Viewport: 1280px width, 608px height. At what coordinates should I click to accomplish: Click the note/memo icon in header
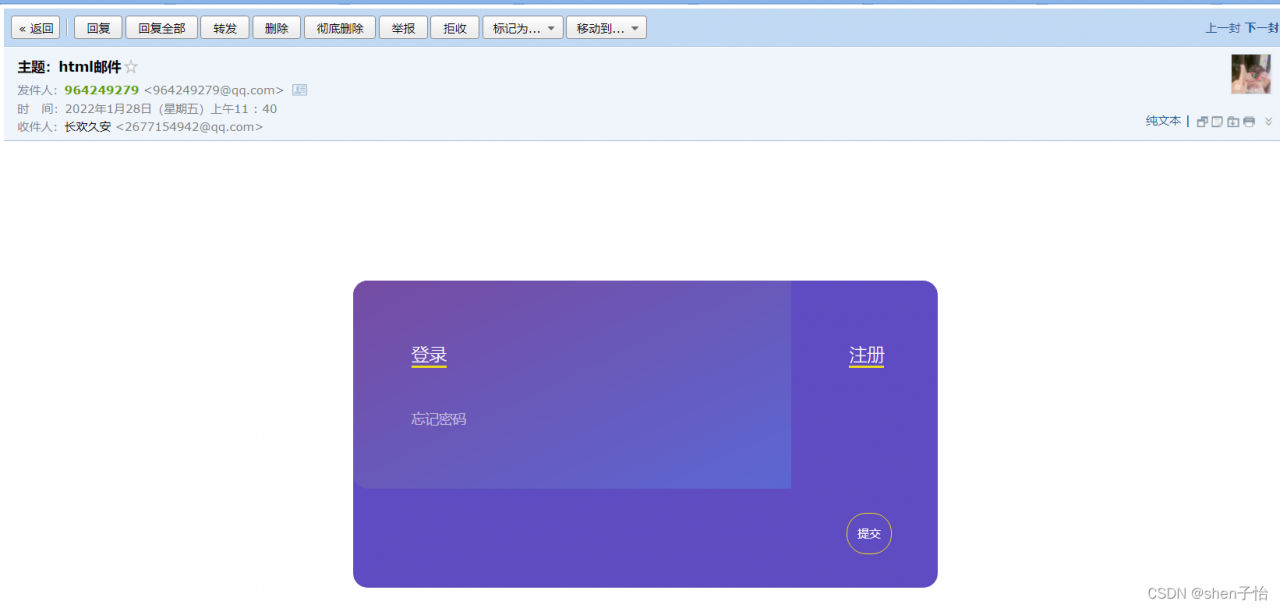tap(1217, 122)
